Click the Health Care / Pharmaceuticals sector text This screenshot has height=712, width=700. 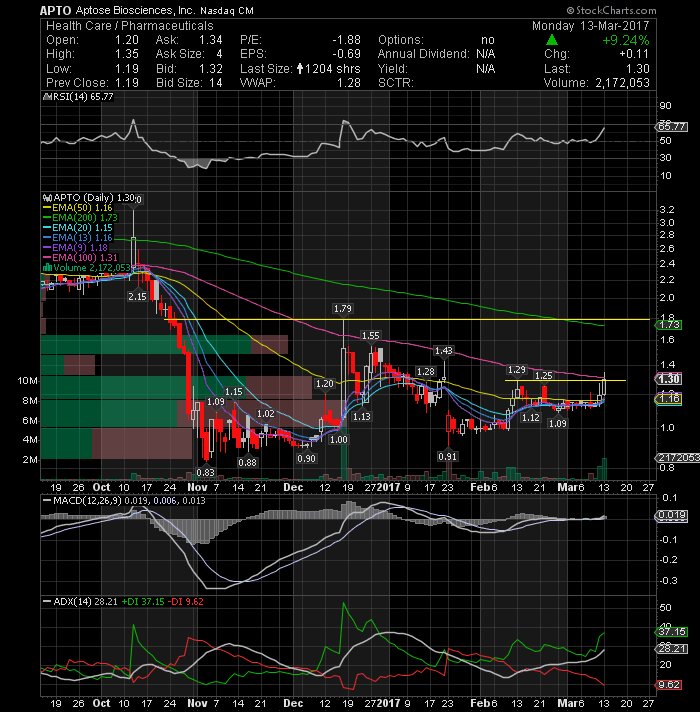(129, 26)
